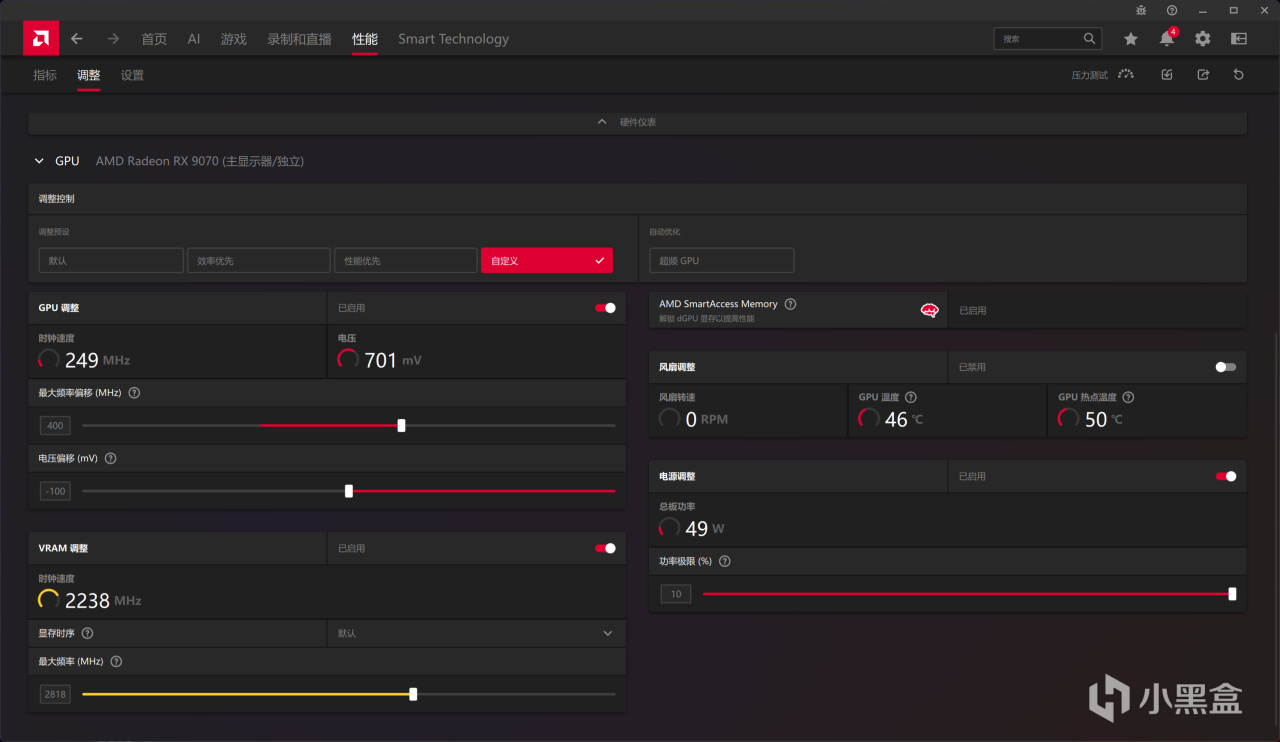Click help icon beside 显存时序
Viewport: 1280px width, 742px height.
point(87,634)
